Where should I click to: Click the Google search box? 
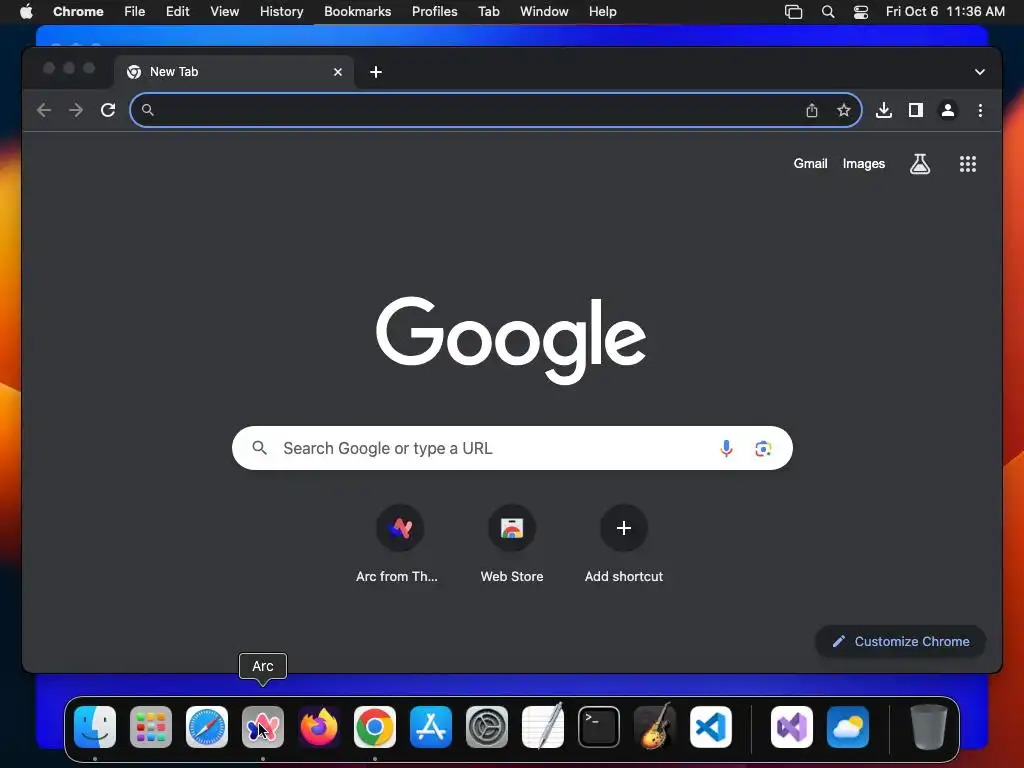tap(512, 448)
